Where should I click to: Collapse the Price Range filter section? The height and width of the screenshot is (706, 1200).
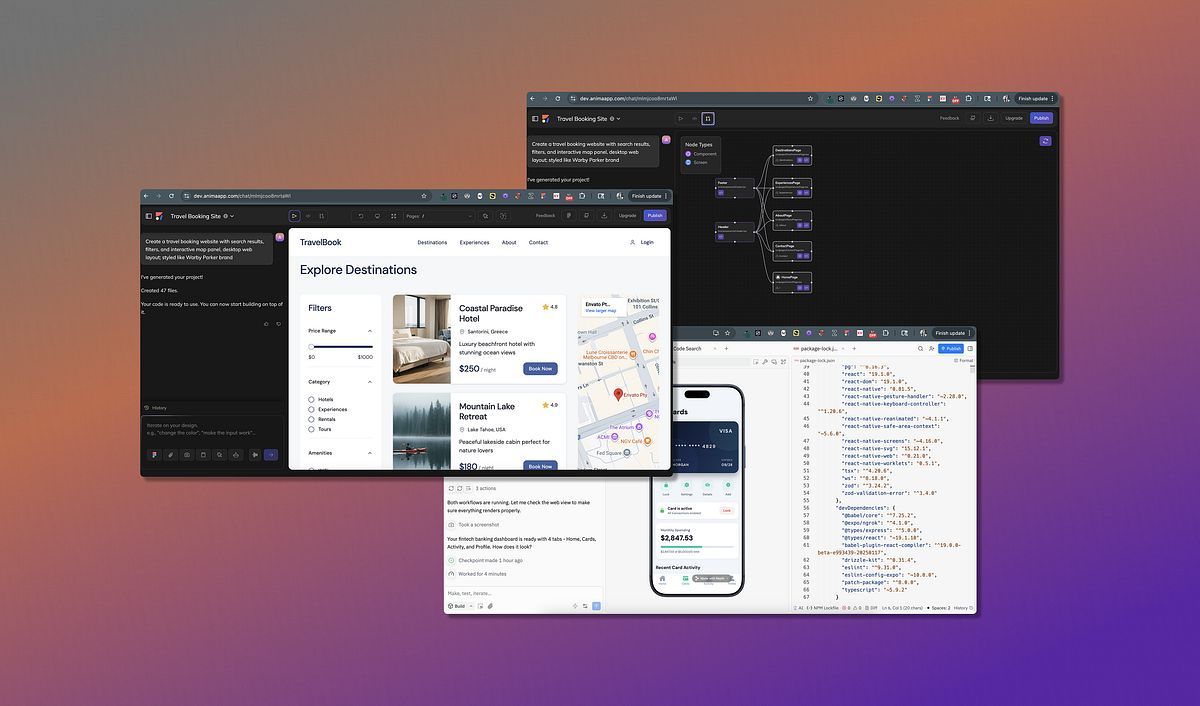[x=370, y=330]
